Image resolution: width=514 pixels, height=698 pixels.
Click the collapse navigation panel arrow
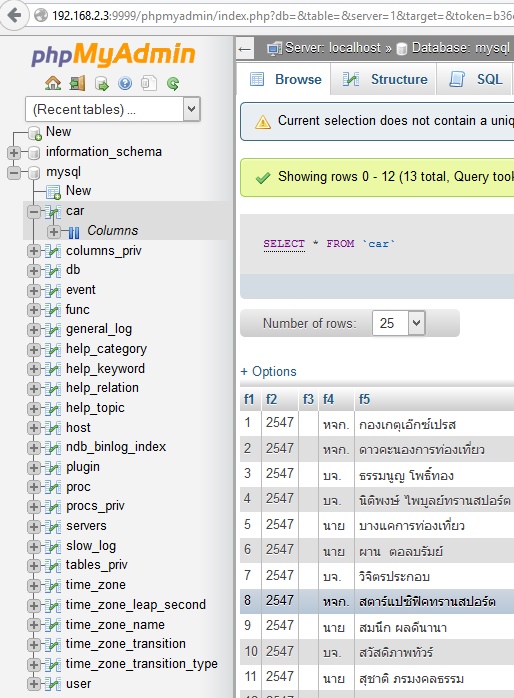click(245, 49)
